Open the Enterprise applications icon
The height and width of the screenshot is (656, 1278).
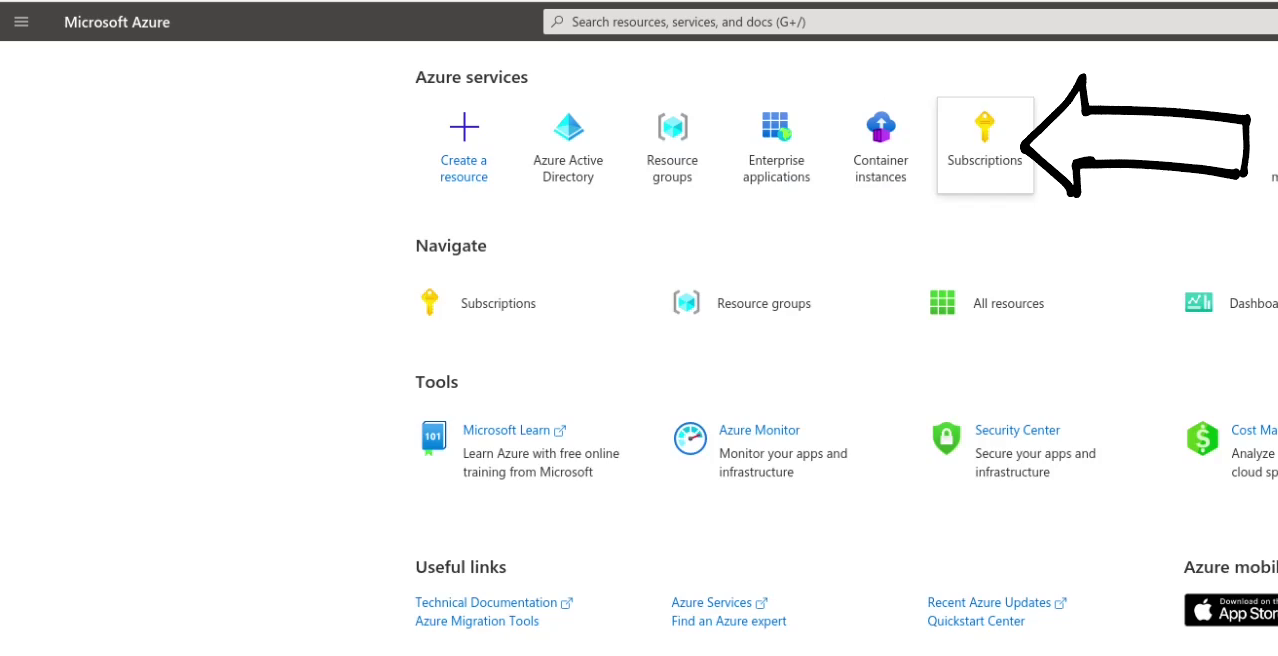pyautogui.click(x=776, y=126)
